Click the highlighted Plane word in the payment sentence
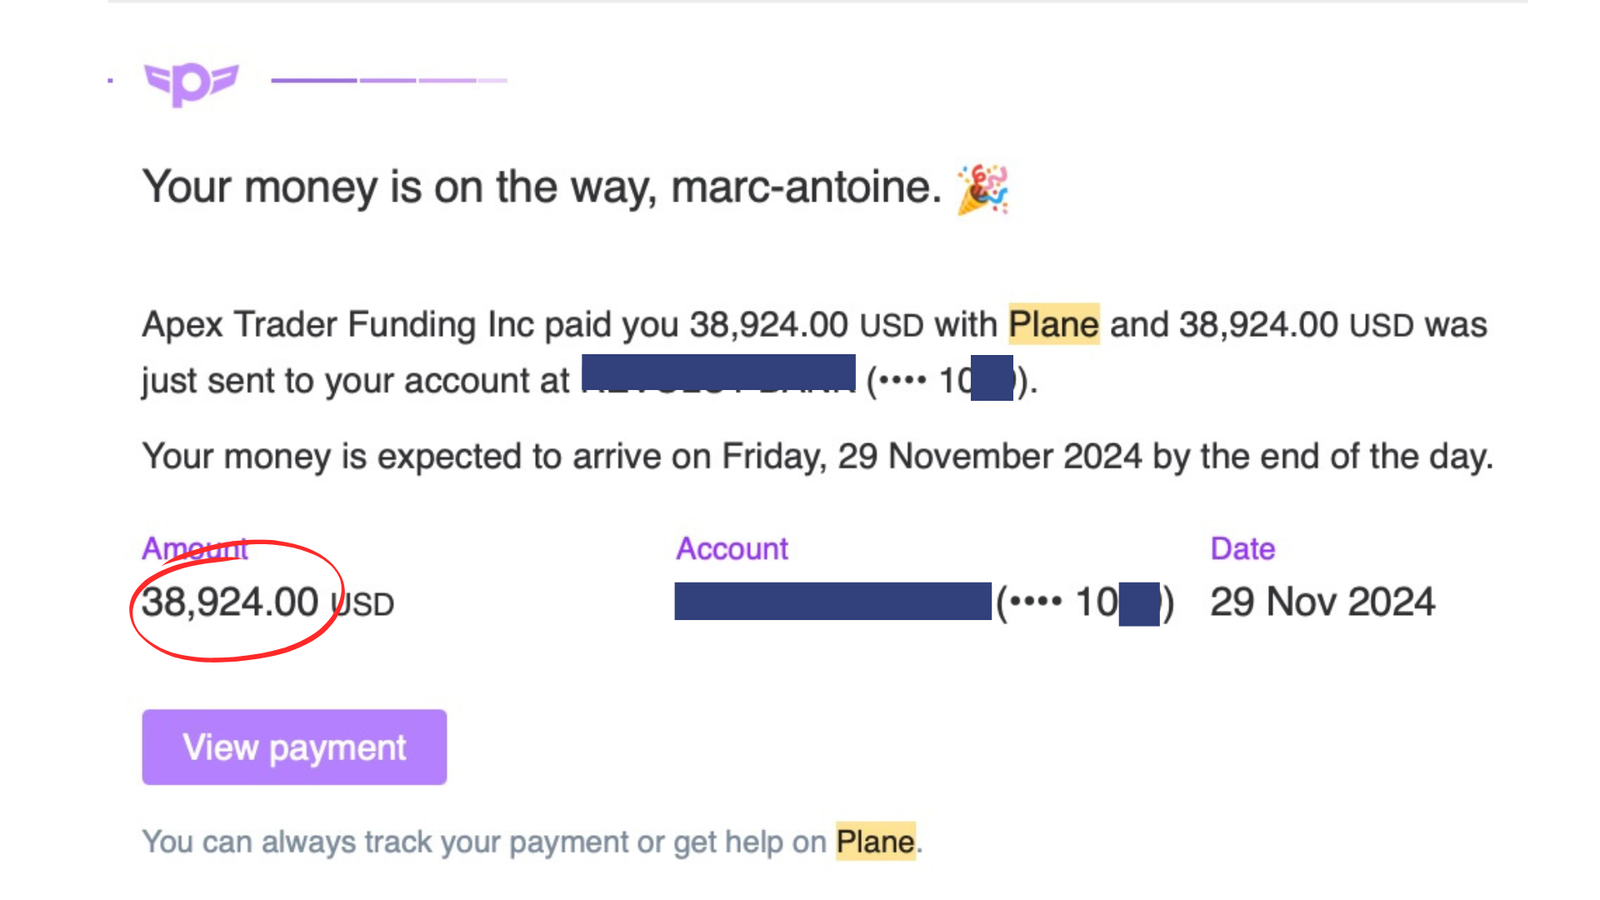This screenshot has width=1600, height=900. [1053, 325]
